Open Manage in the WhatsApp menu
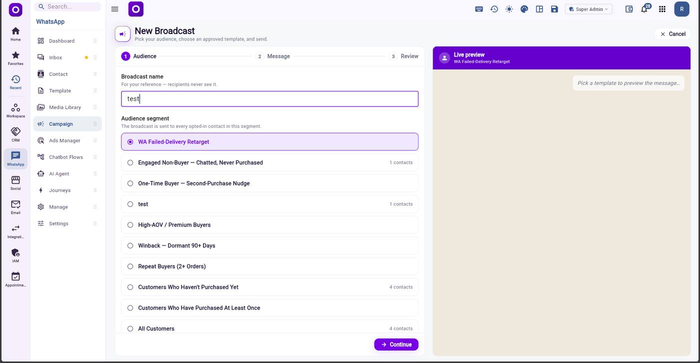The width and height of the screenshot is (700, 363). coord(67,207)
